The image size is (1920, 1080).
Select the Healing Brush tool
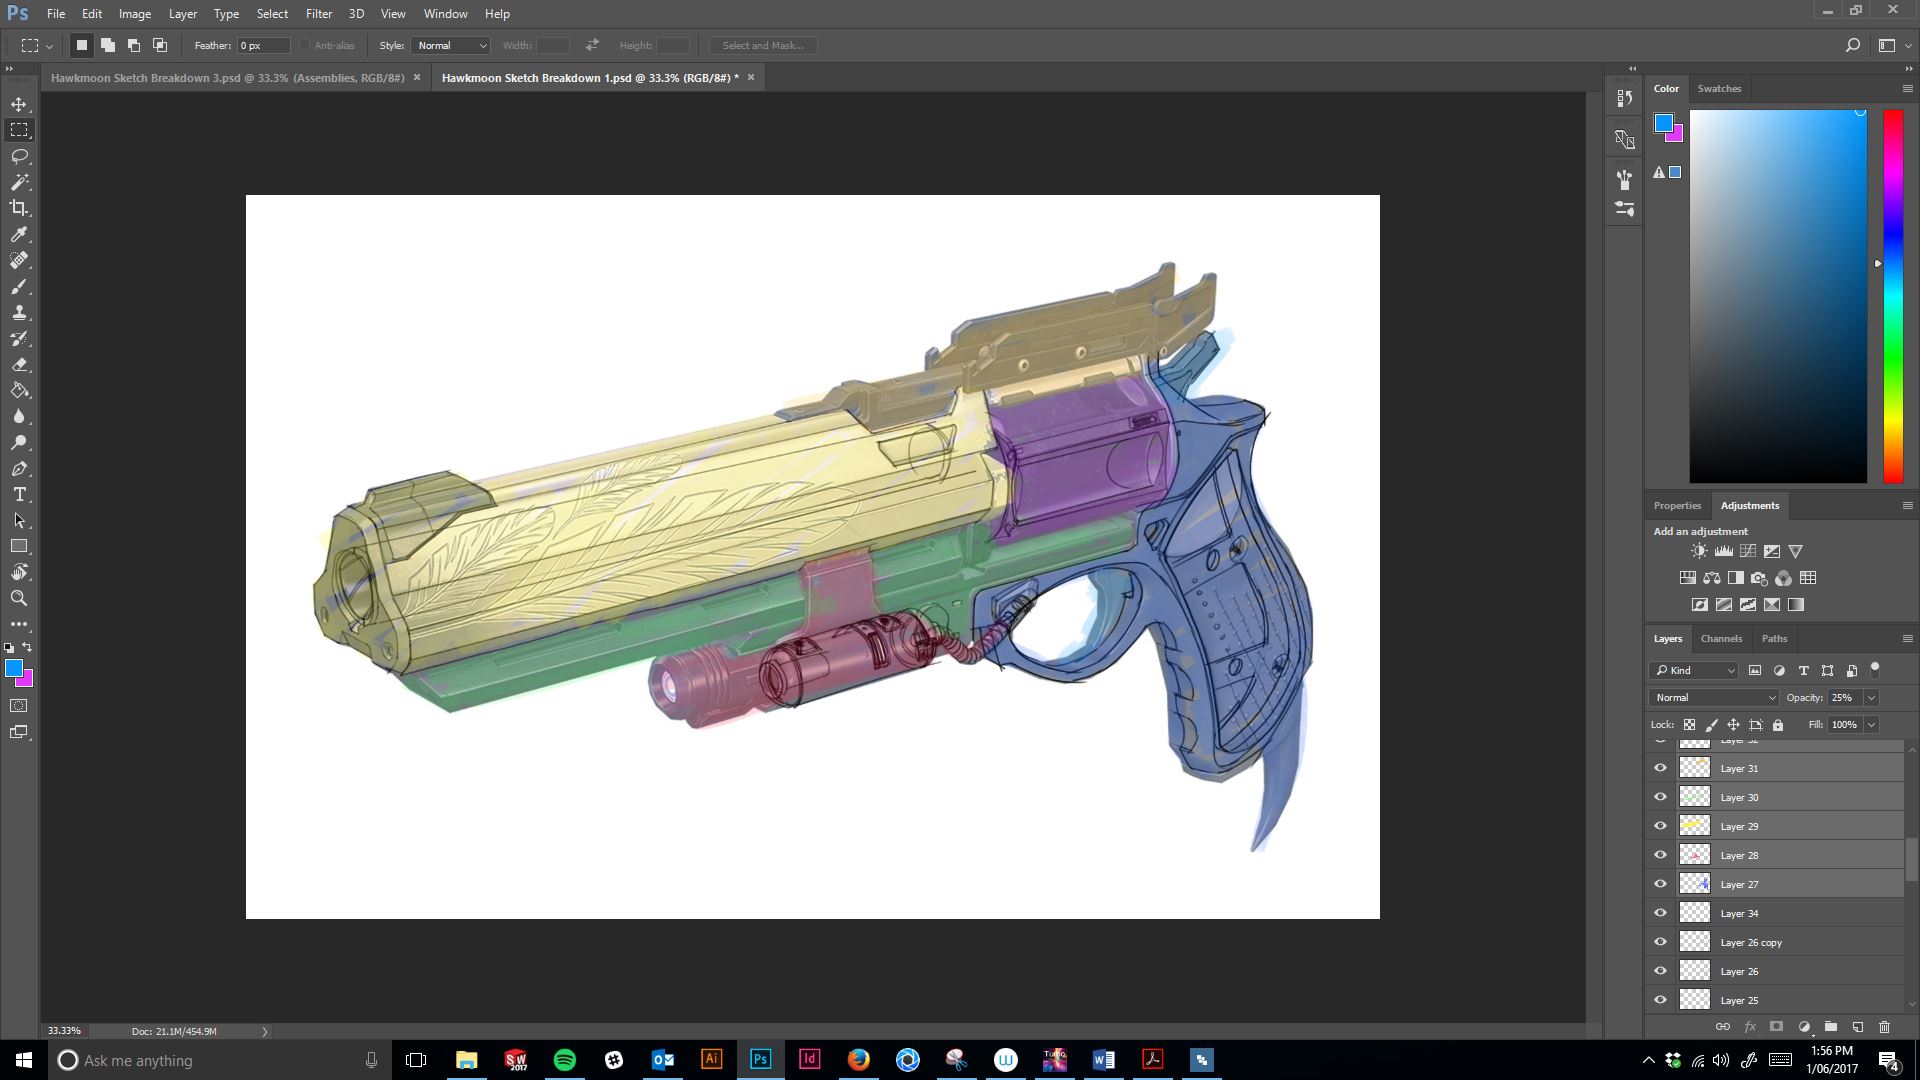(x=19, y=260)
